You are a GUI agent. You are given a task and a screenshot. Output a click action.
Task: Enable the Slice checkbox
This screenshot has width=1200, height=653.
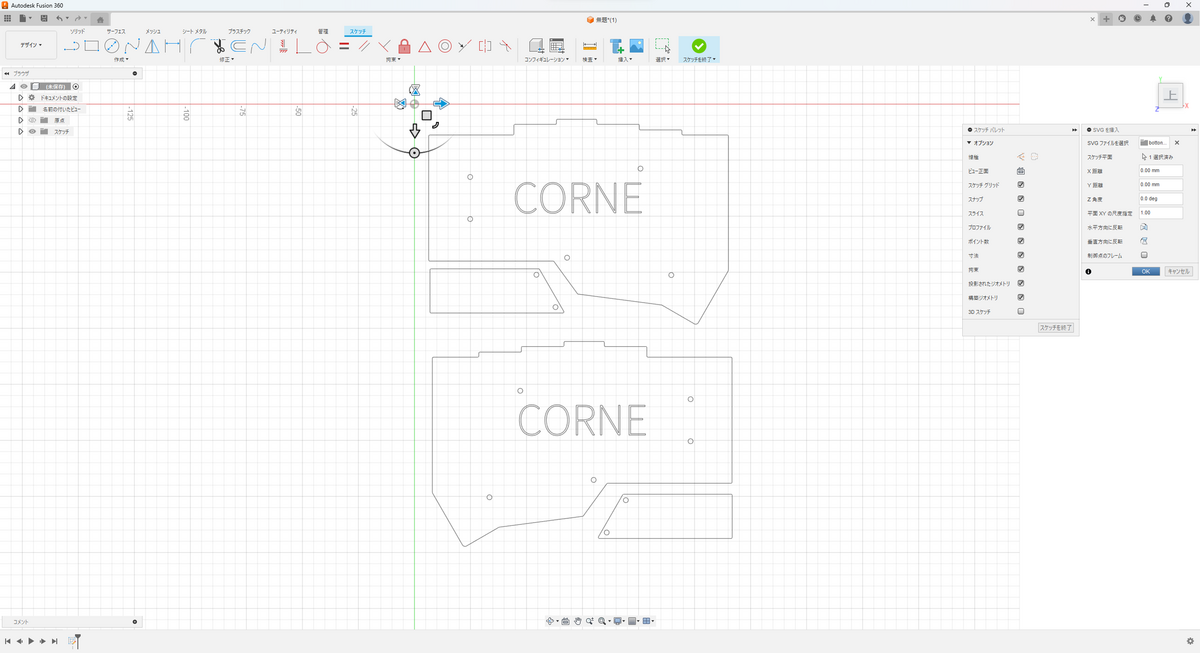click(x=1021, y=213)
